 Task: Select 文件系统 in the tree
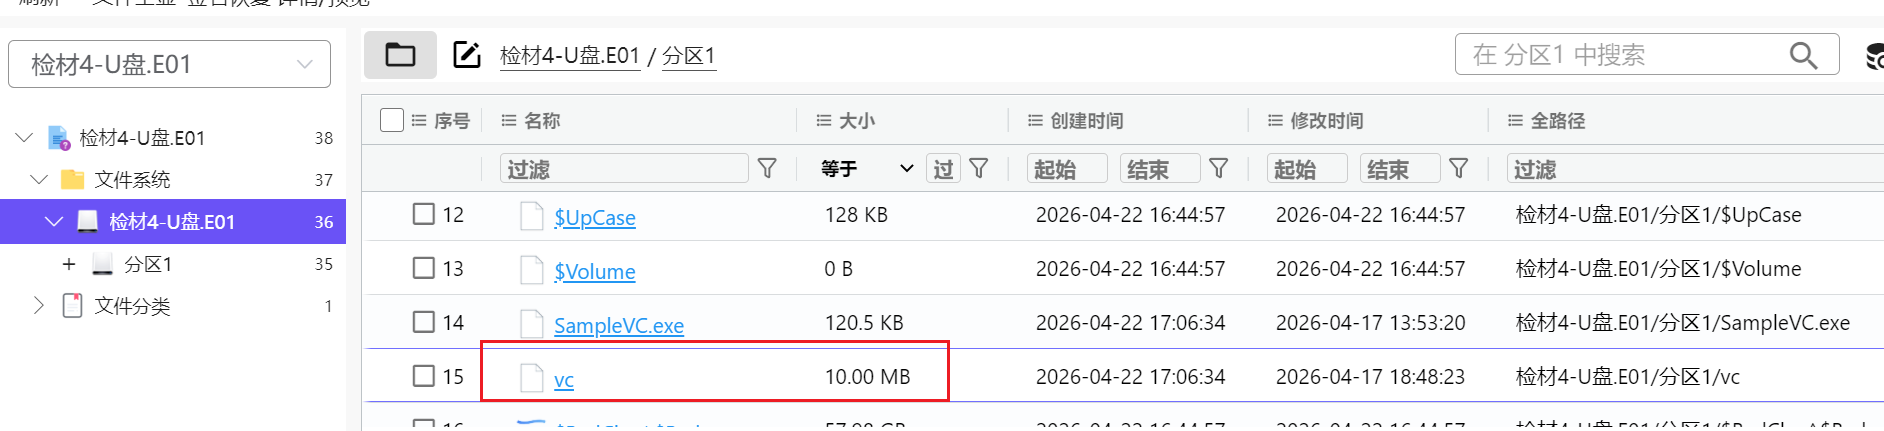pos(132,180)
